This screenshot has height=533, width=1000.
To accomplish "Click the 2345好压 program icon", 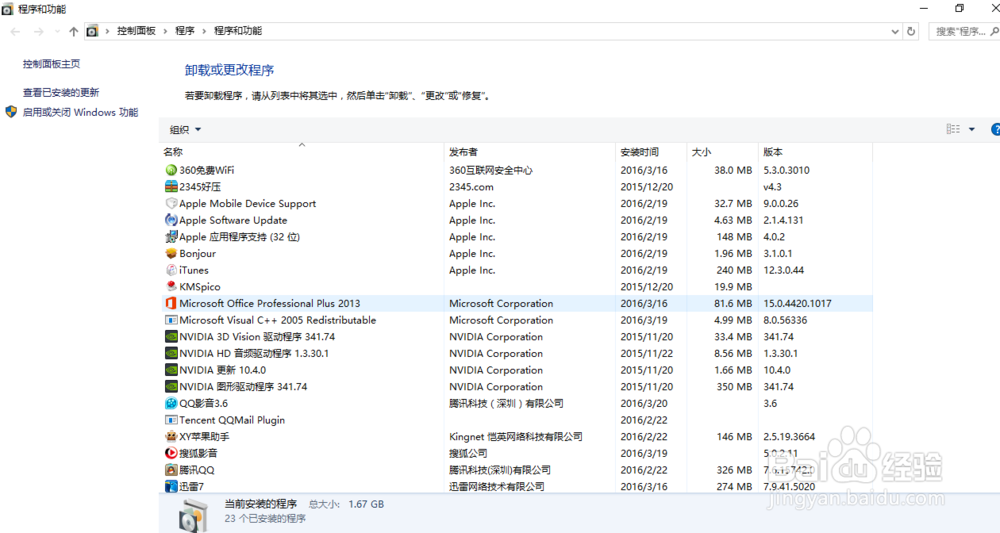I will [171, 187].
